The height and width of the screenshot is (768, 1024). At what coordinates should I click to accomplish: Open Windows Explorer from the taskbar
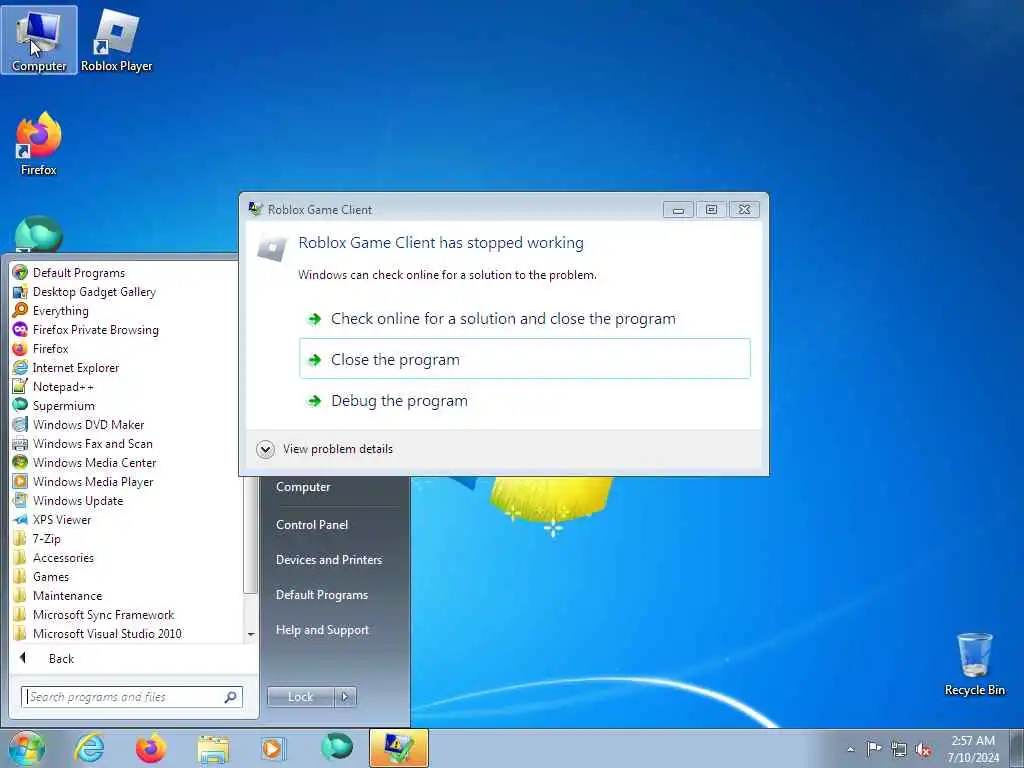tap(213, 748)
